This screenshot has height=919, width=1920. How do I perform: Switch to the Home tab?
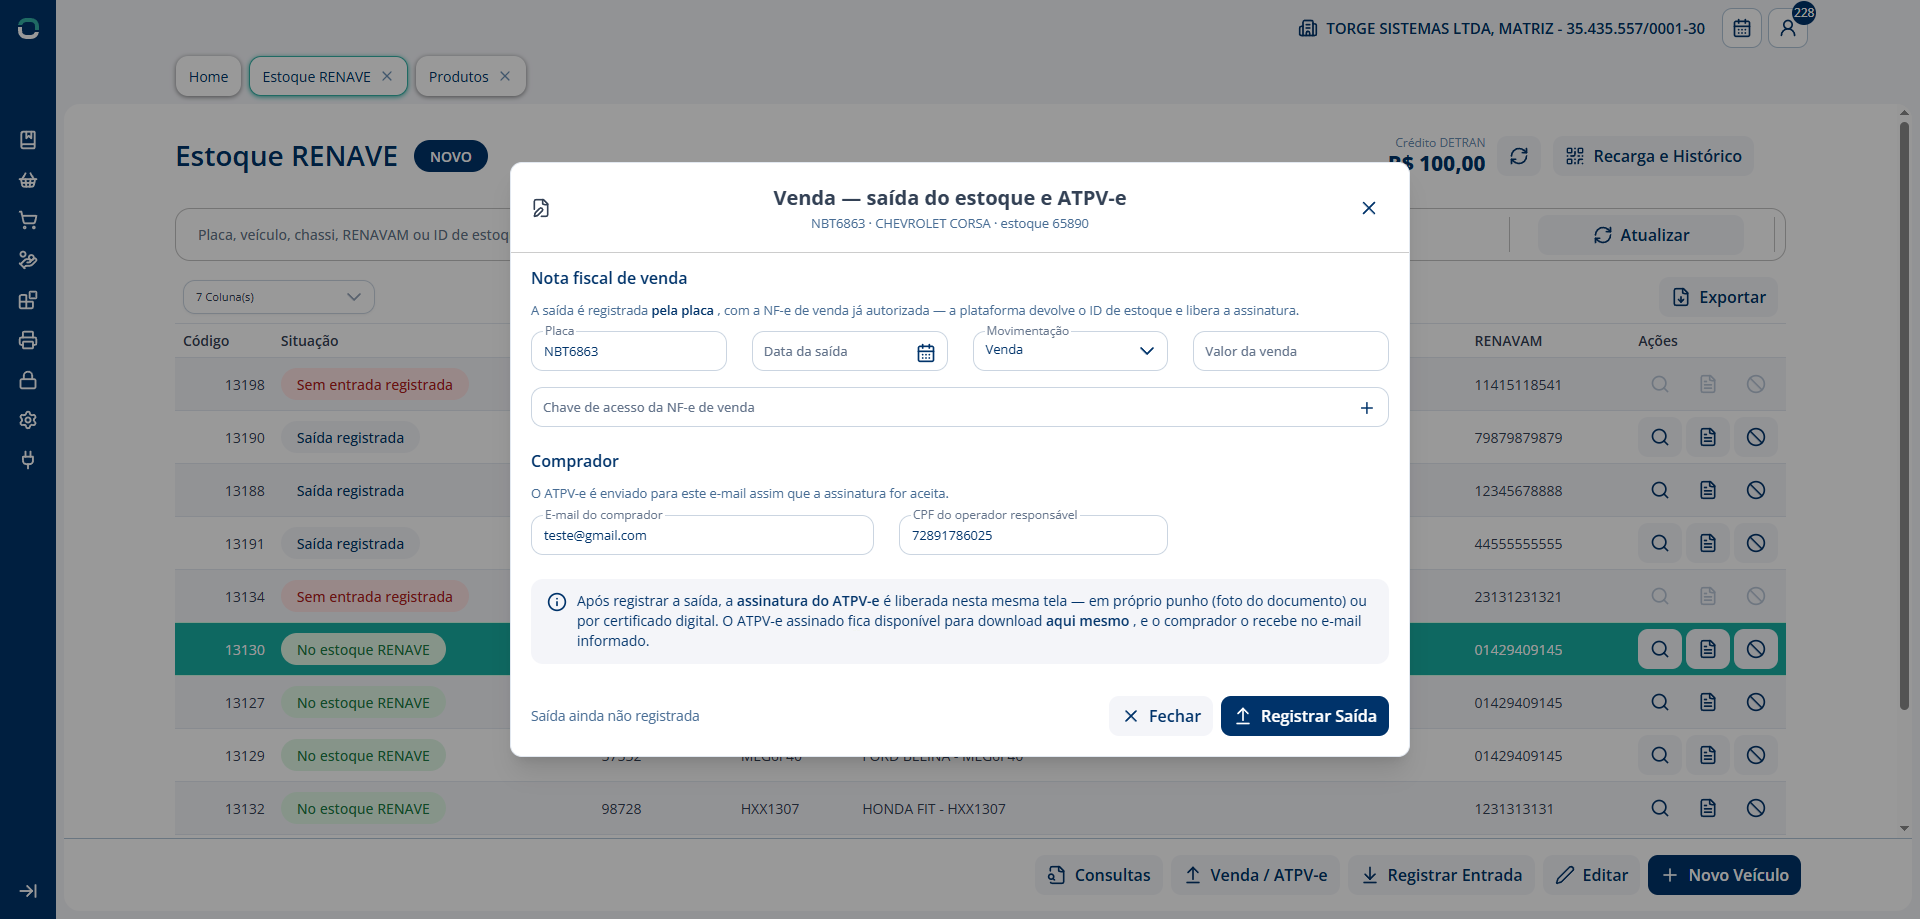[208, 76]
